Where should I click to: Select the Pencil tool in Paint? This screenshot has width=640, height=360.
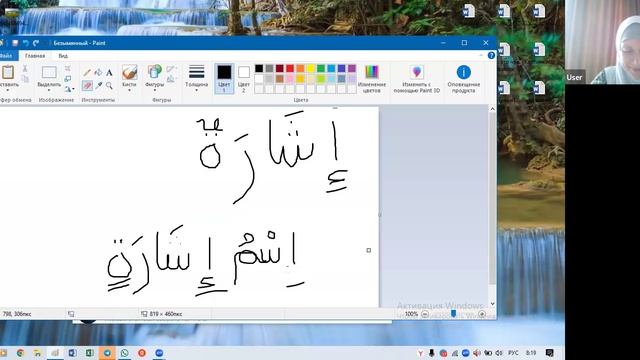coord(87,73)
